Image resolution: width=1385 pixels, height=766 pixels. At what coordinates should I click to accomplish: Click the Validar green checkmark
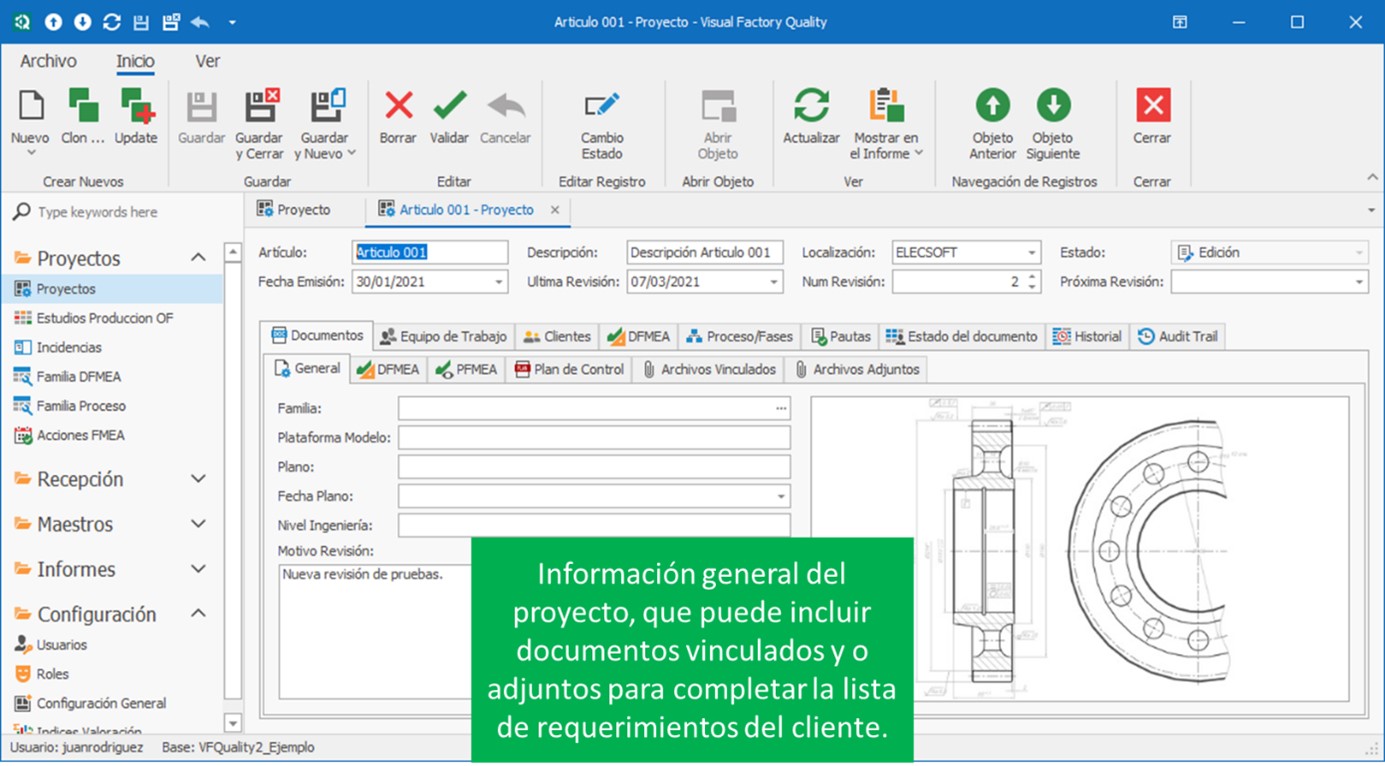click(450, 105)
